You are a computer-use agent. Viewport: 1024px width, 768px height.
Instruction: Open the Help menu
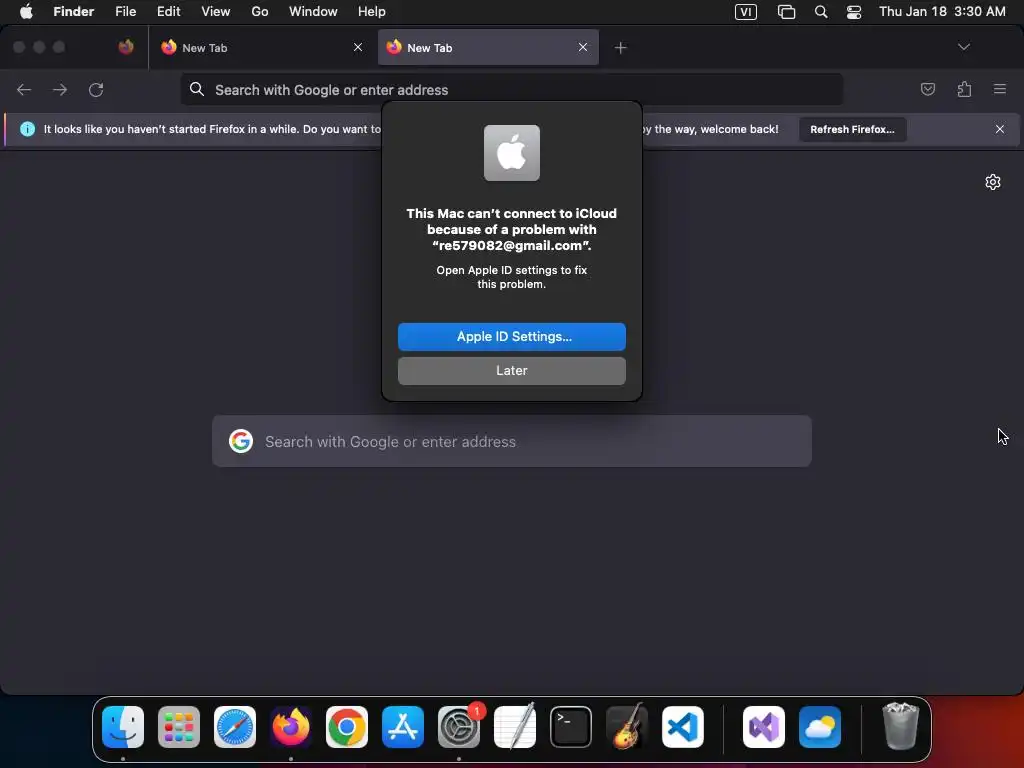click(x=372, y=11)
